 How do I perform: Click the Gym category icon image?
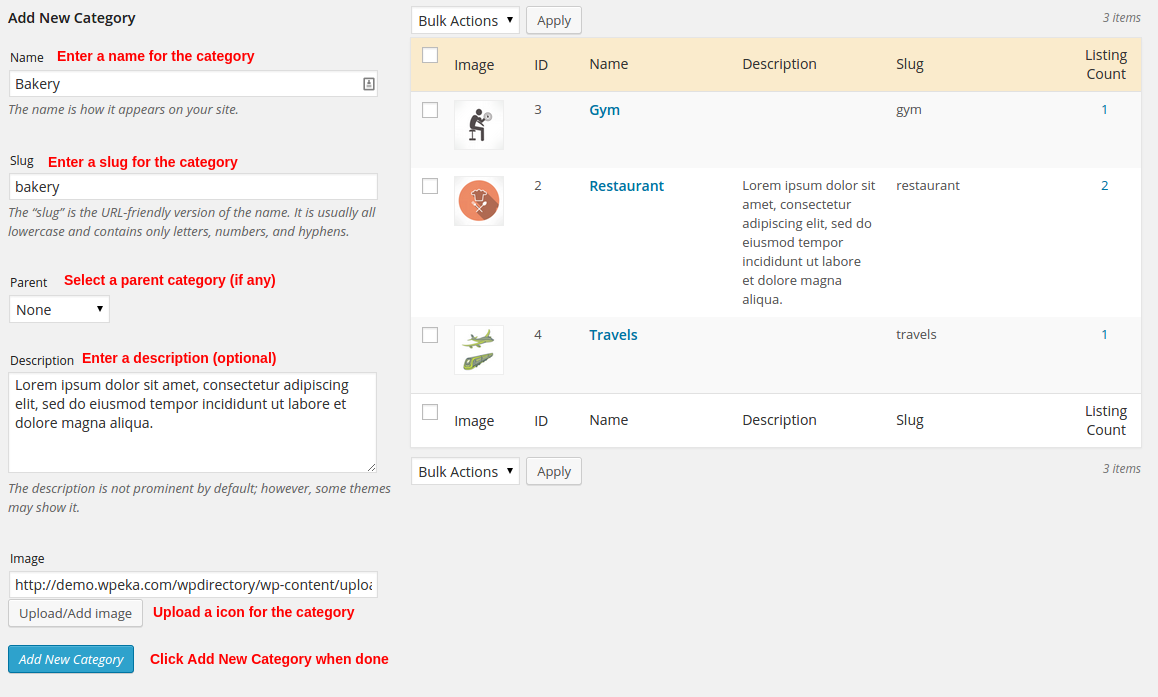(x=479, y=125)
